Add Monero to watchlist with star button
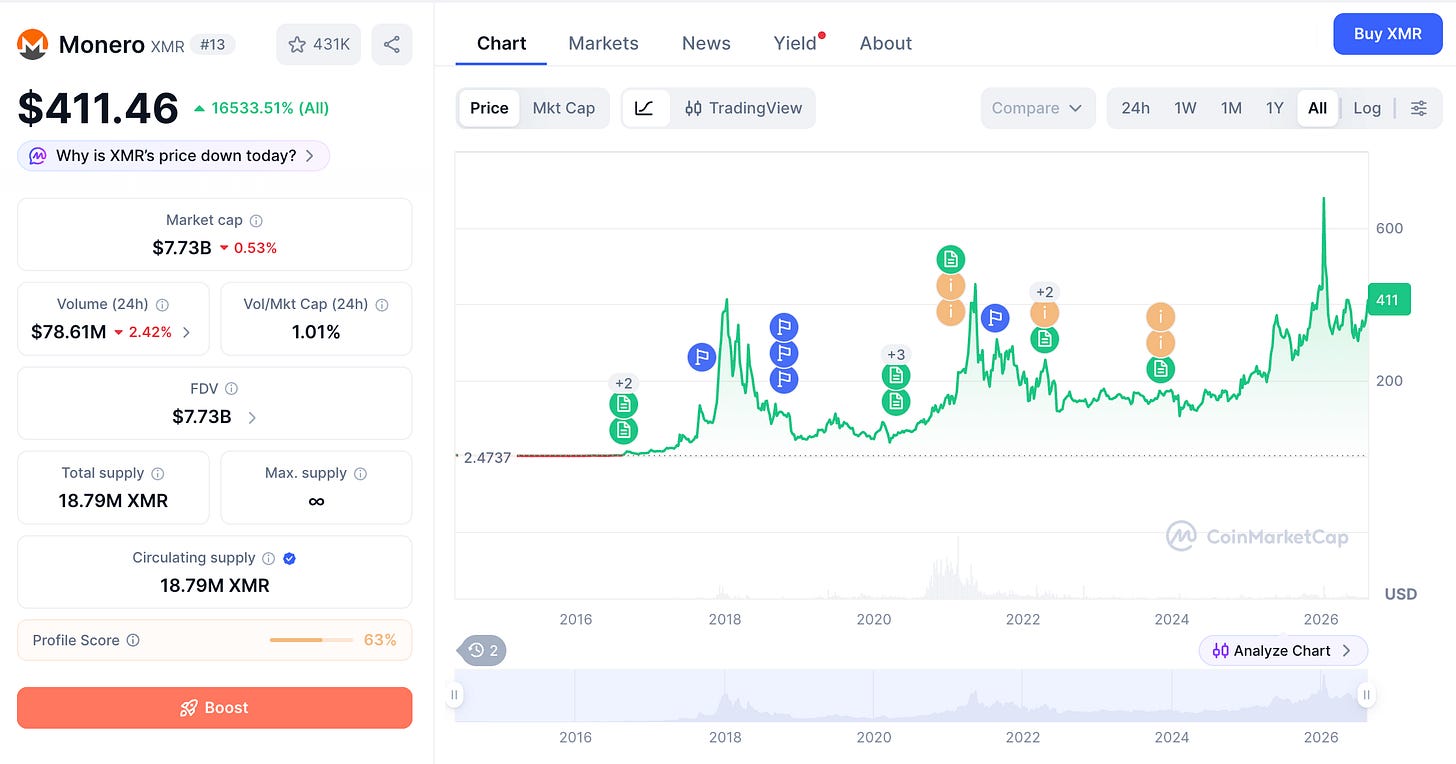1456x764 pixels. 318,44
